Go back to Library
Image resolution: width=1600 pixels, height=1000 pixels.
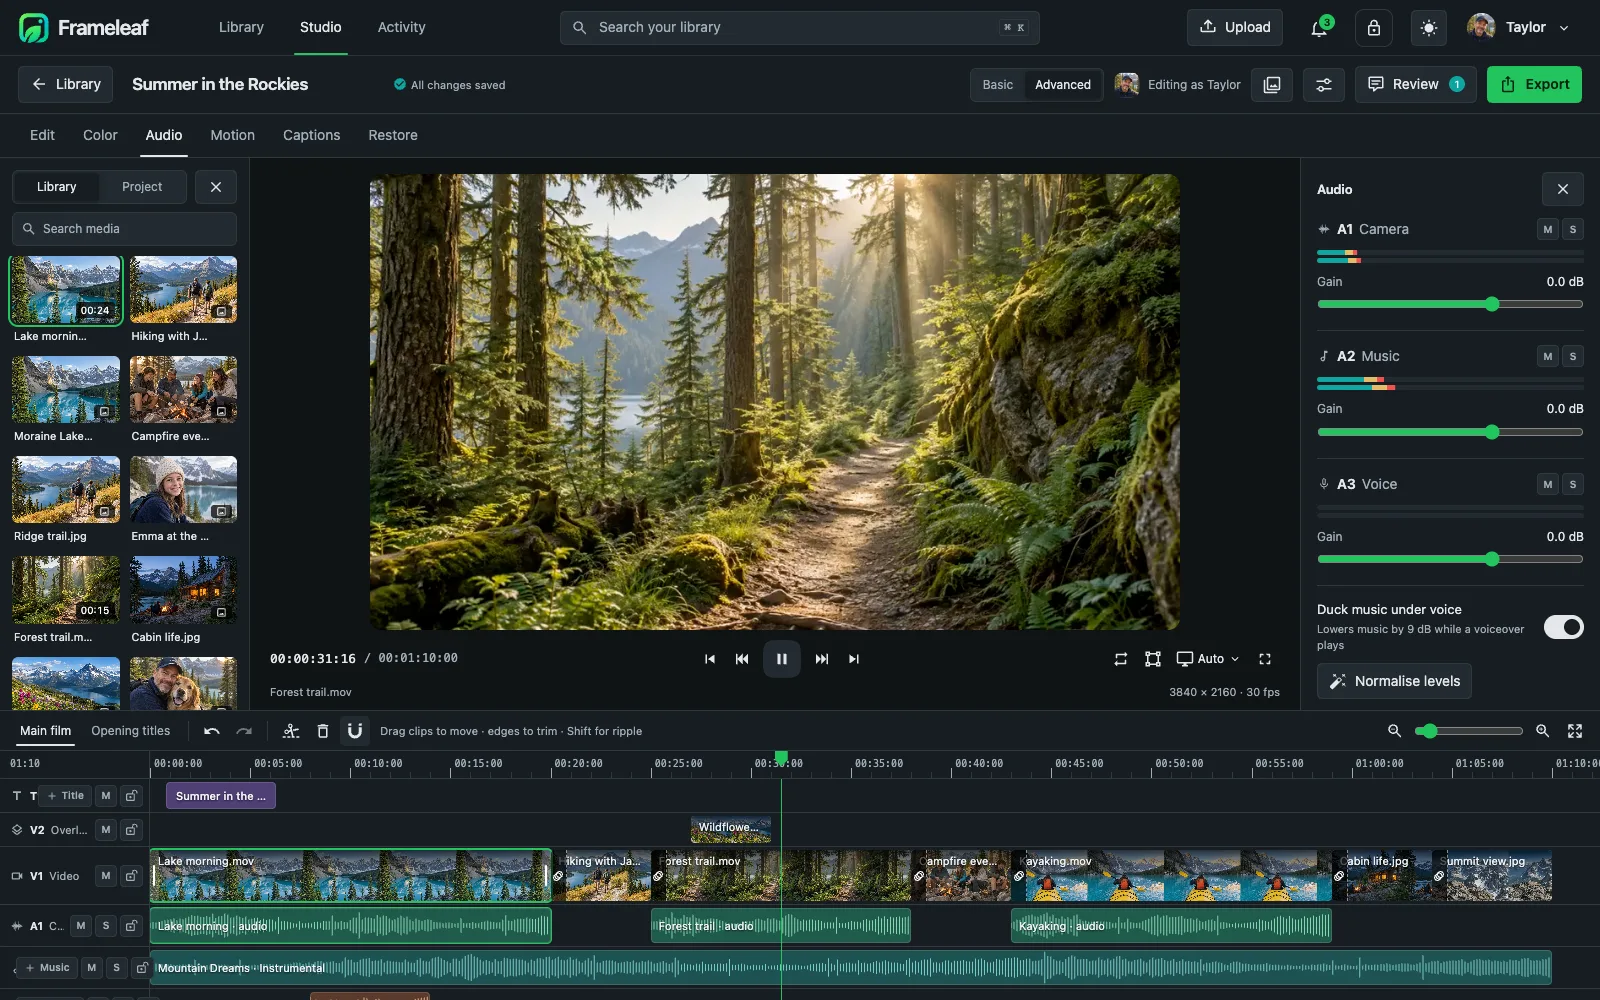tap(66, 85)
